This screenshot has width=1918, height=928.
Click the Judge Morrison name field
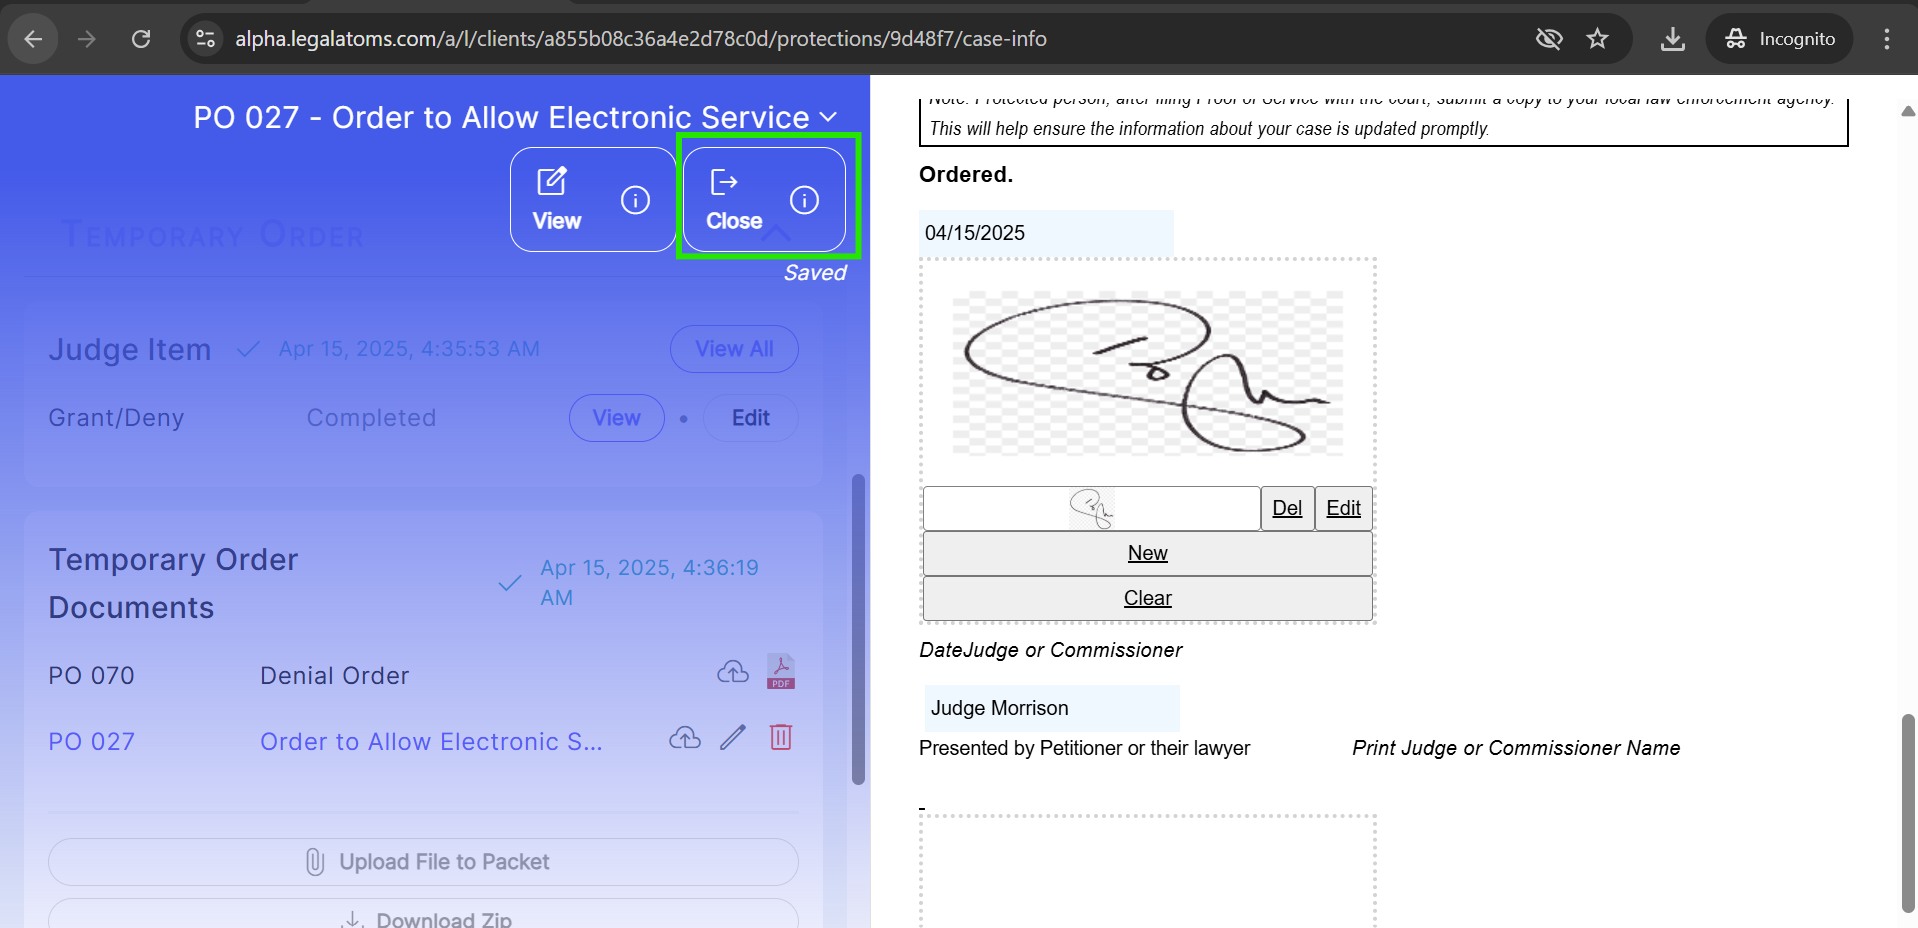pyautogui.click(x=1051, y=708)
